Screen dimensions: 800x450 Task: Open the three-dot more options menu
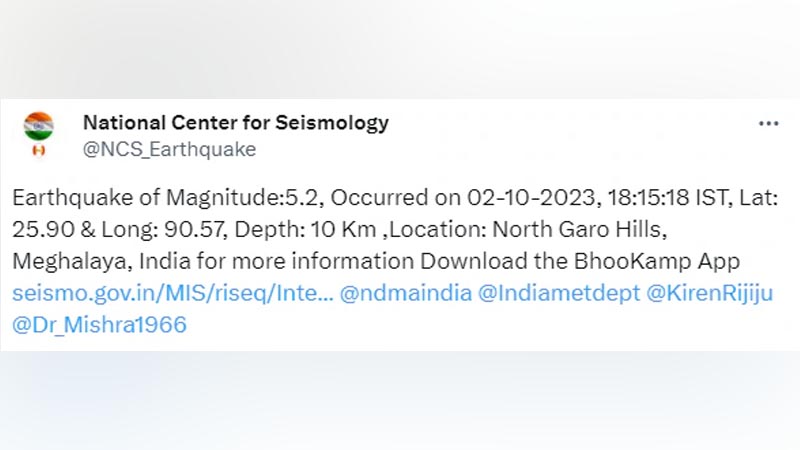(x=768, y=123)
